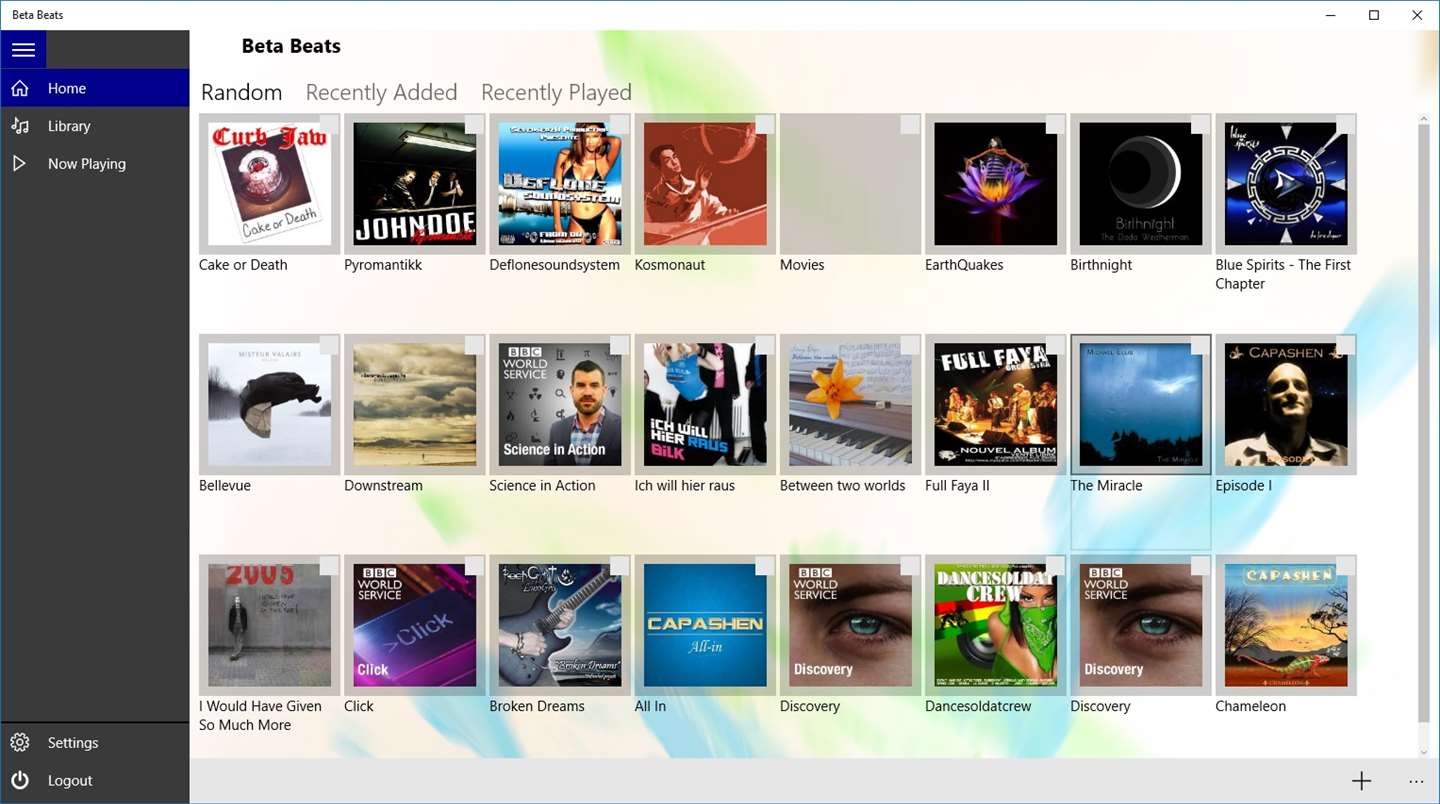This screenshot has height=804, width=1440.
Task: Open the Full Faya II cover
Action: coord(996,405)
